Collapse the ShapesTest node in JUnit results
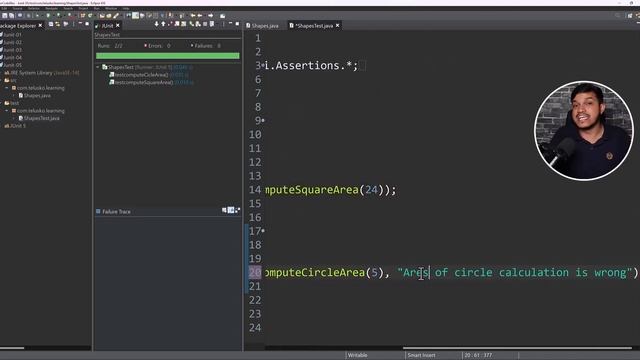Screen dimensions: 640x360 click(x=98, y=67)
